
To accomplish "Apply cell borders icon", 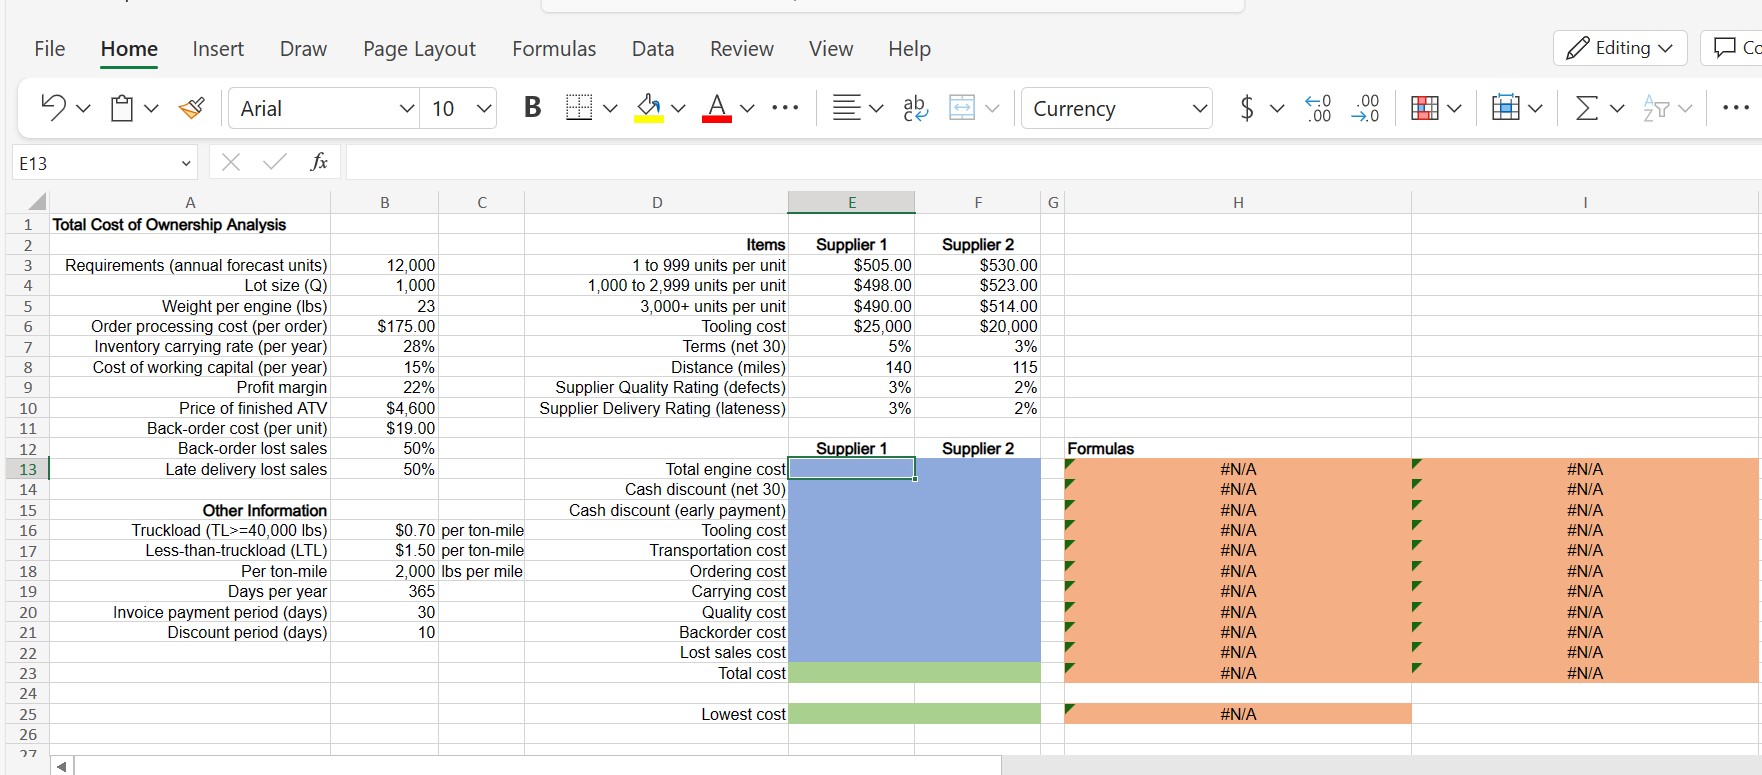I will click(x=579, y=107).
